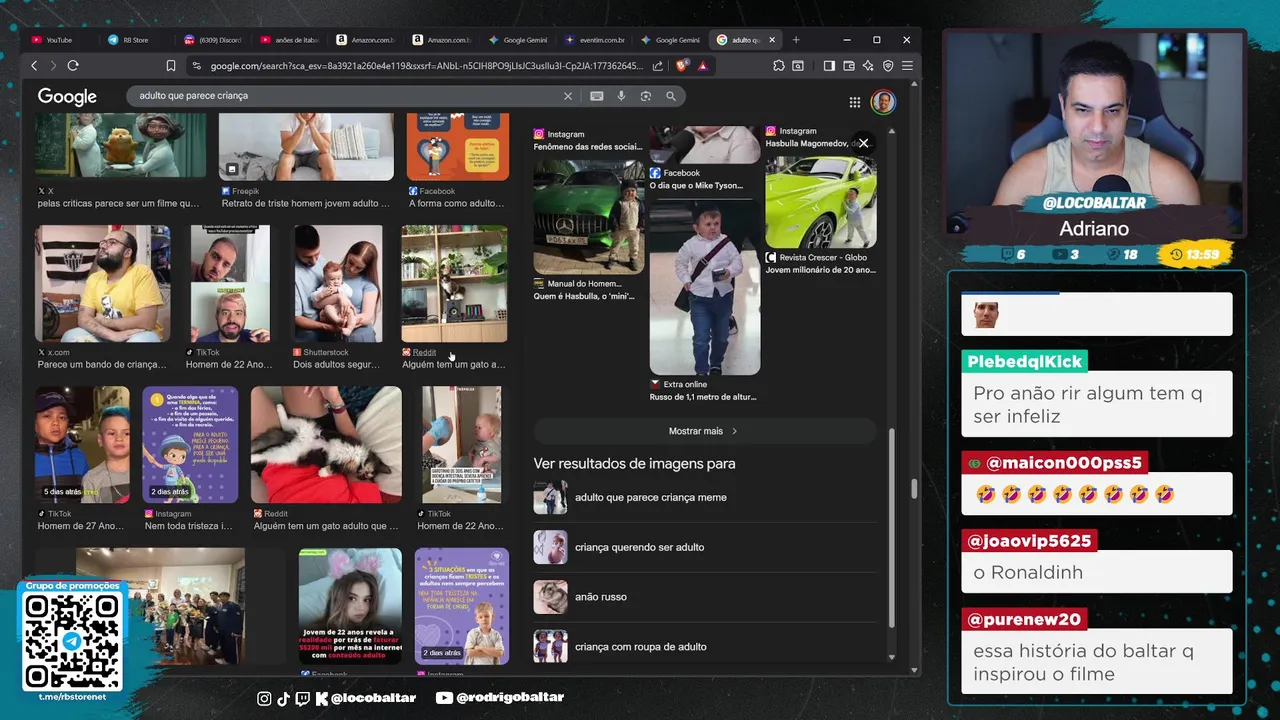
Task: Go forward in browser history
Action: click(52, 66)
